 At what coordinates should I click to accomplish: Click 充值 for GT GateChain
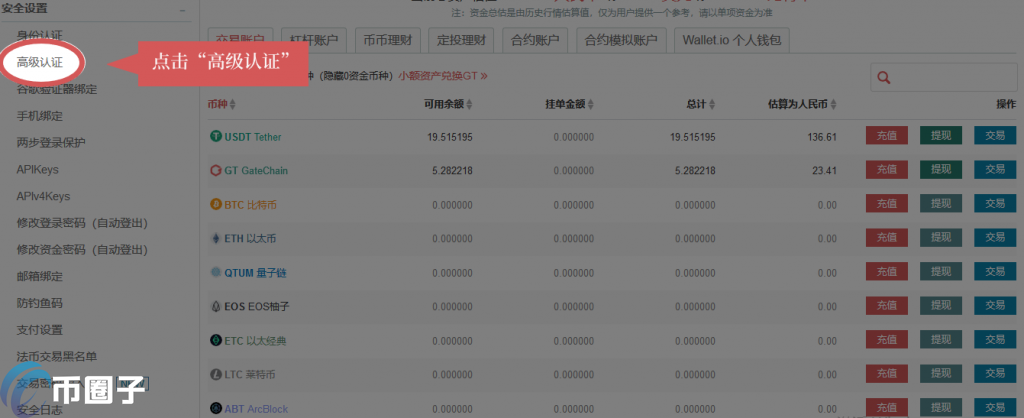[x=886, y=170]
